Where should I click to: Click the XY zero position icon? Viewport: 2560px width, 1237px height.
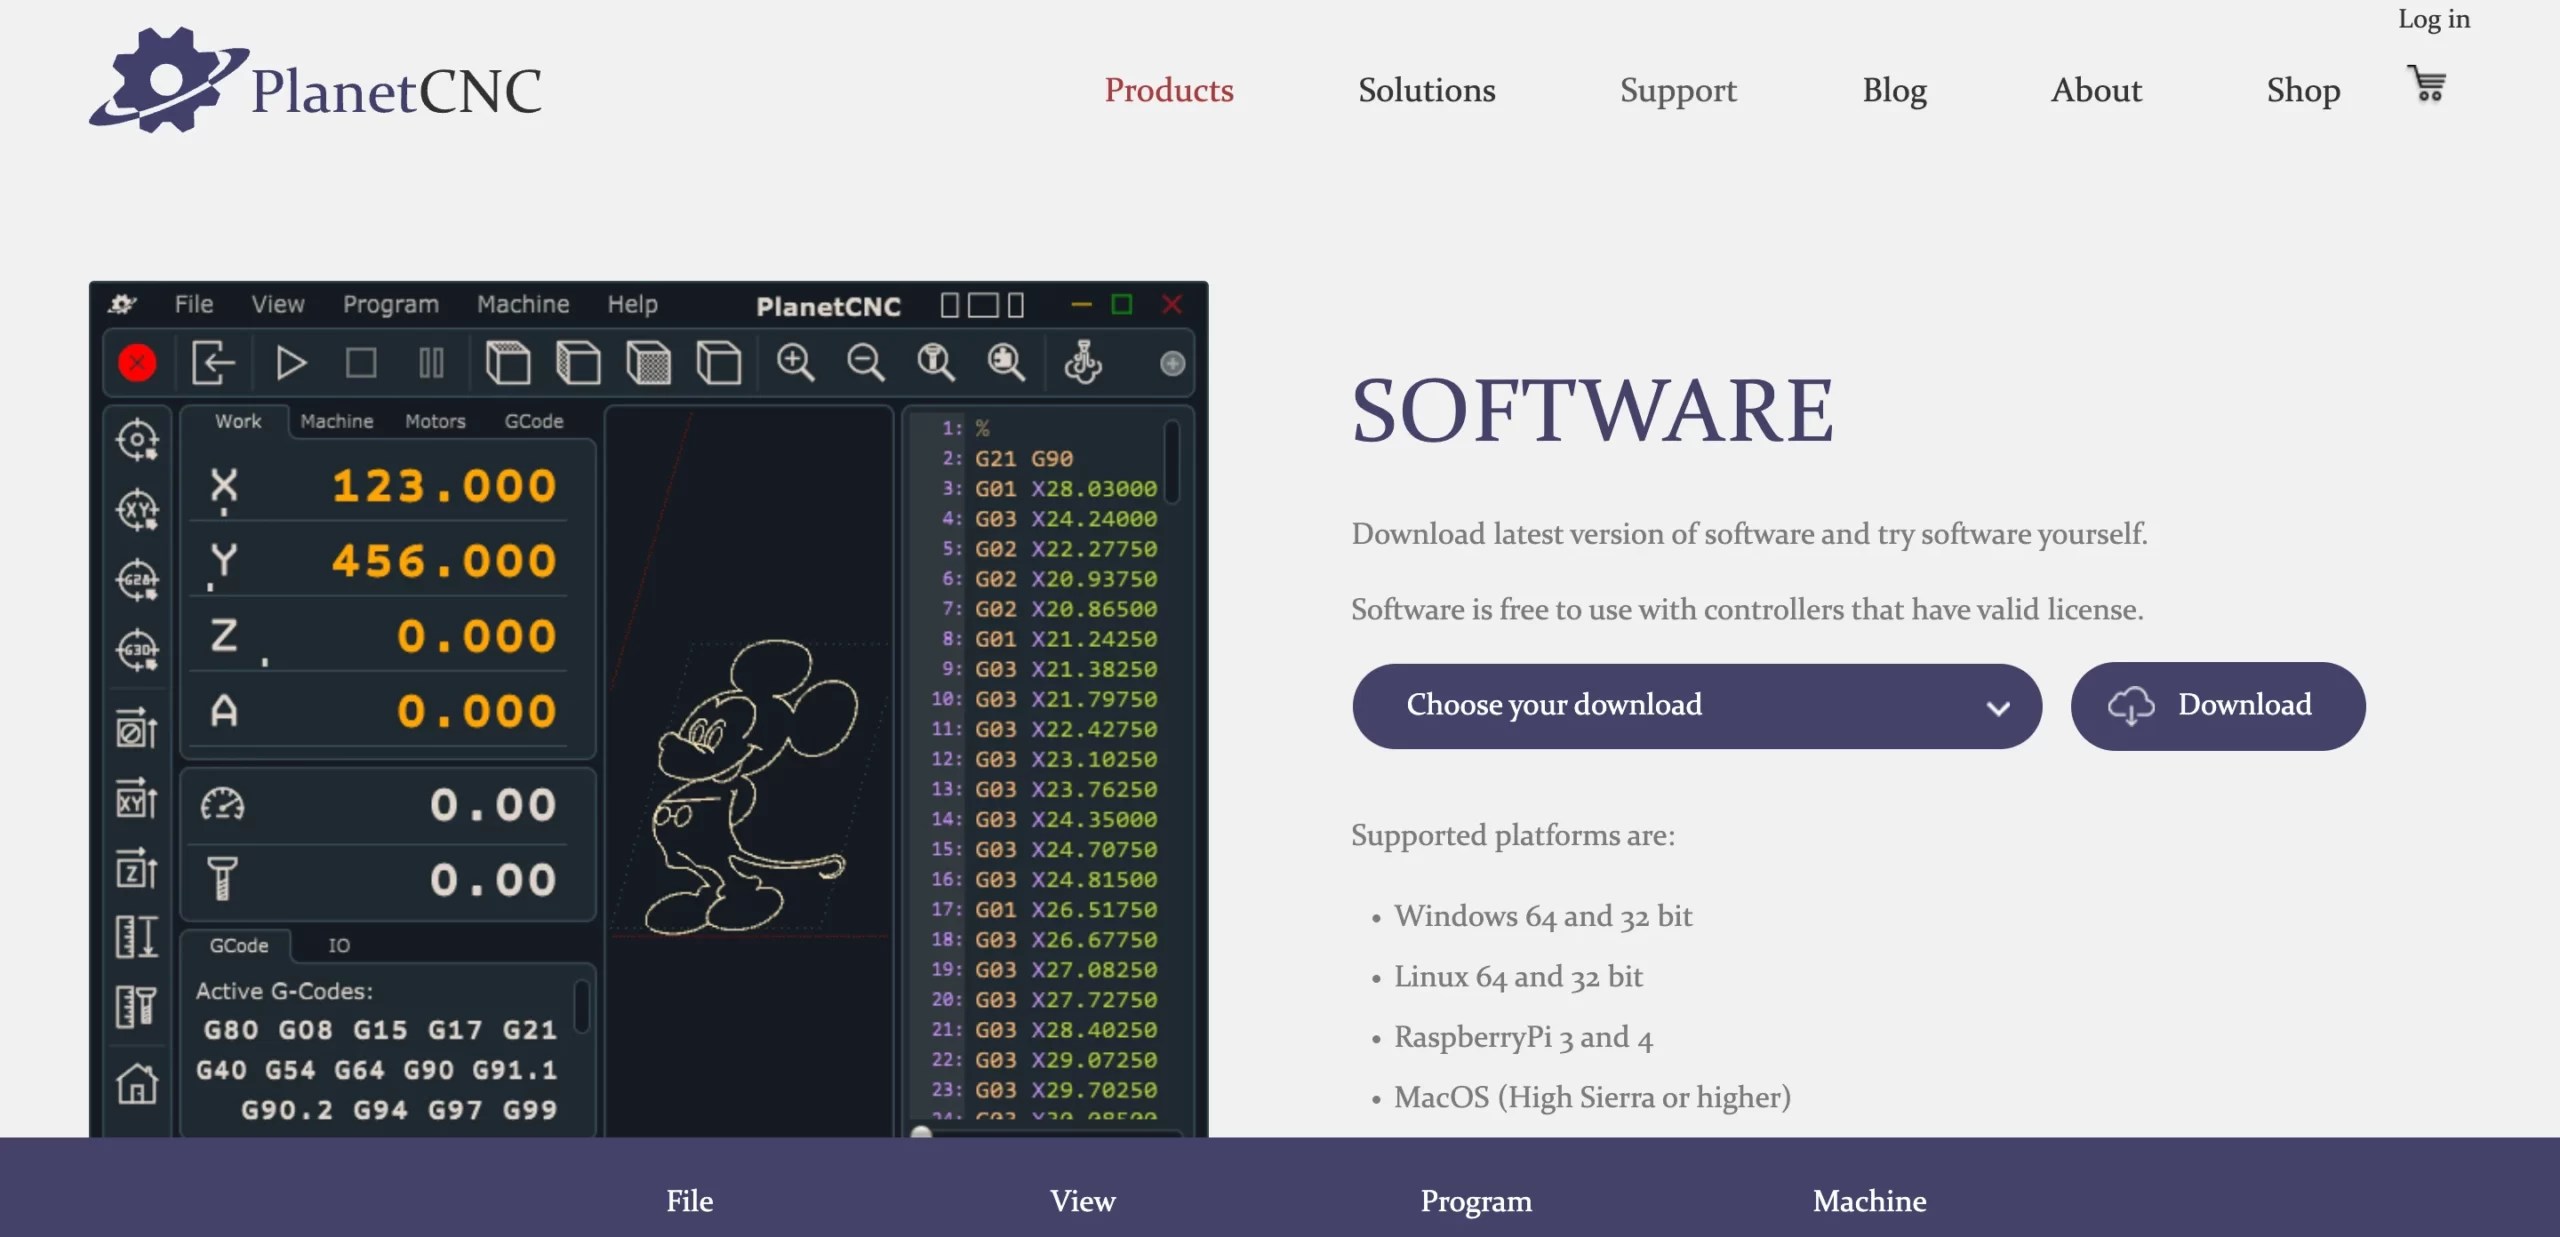pos(137,507)
